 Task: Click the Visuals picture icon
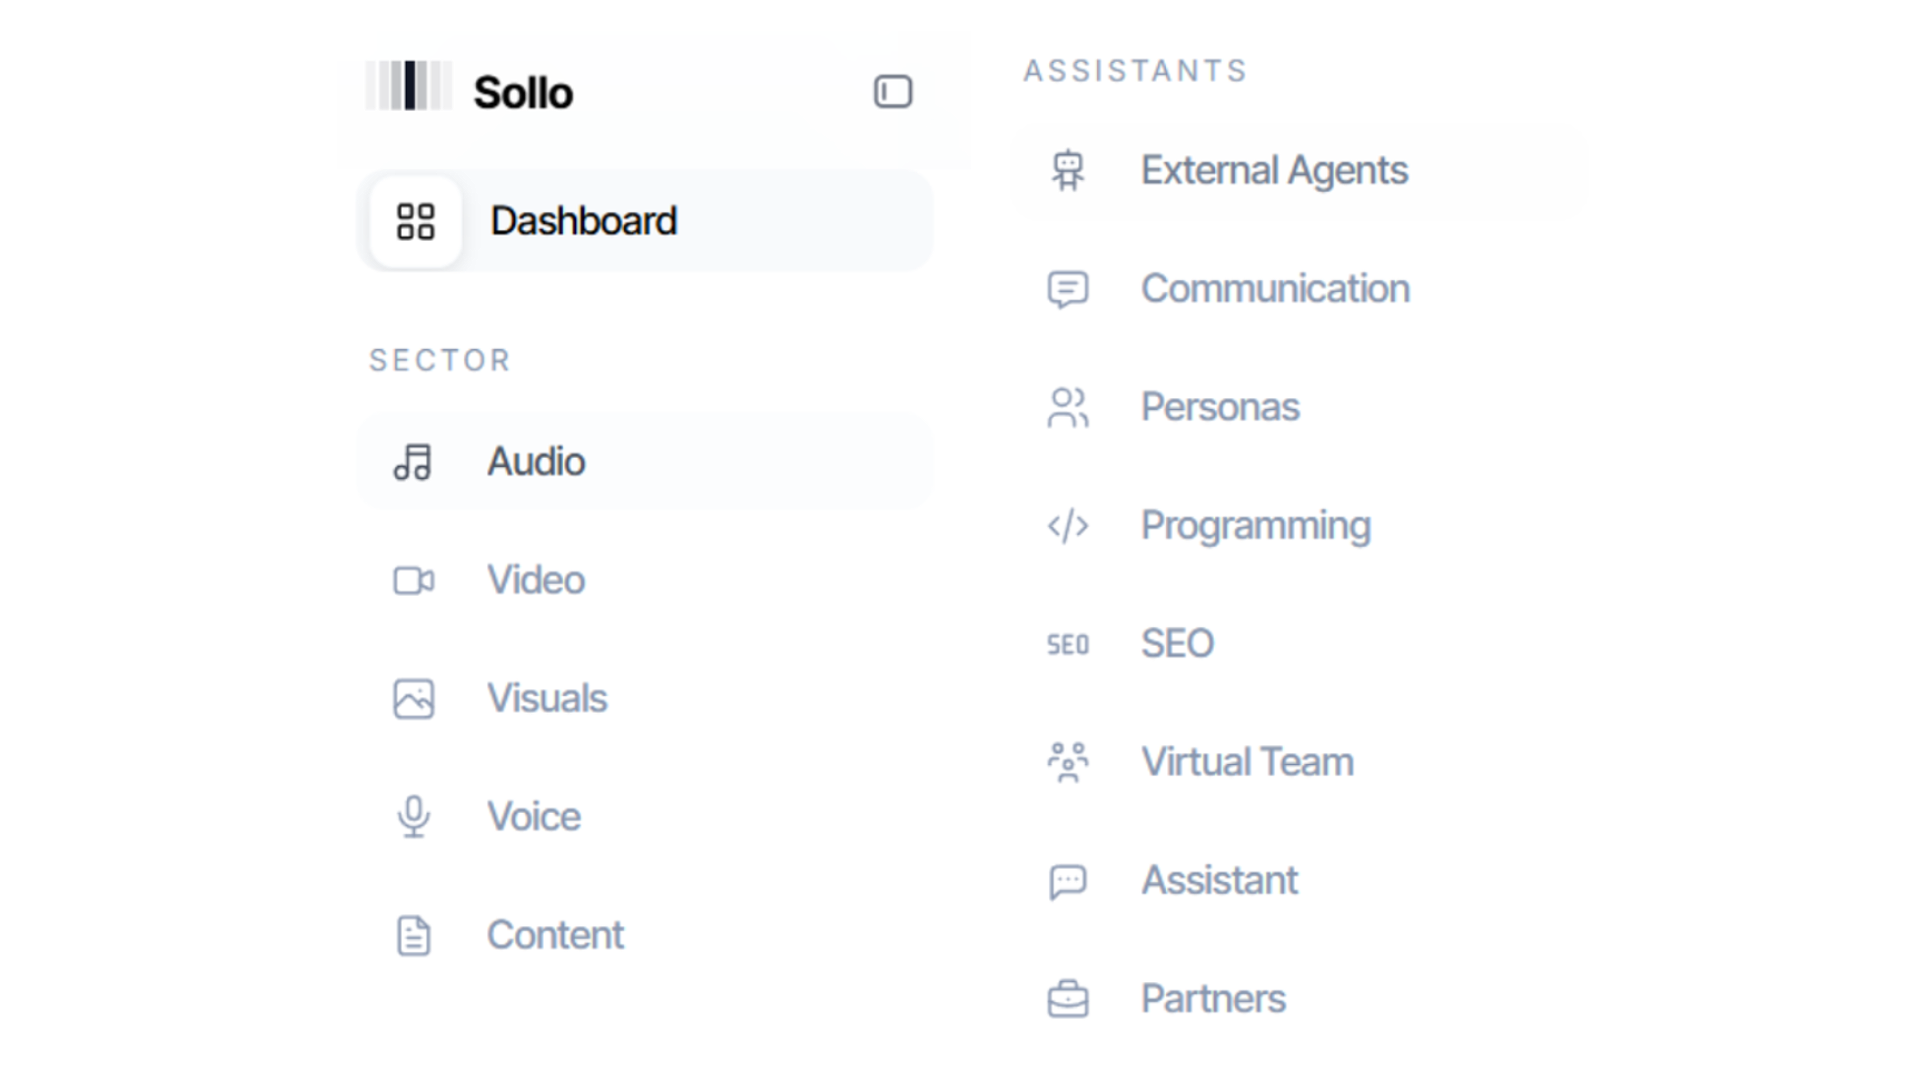413,699
